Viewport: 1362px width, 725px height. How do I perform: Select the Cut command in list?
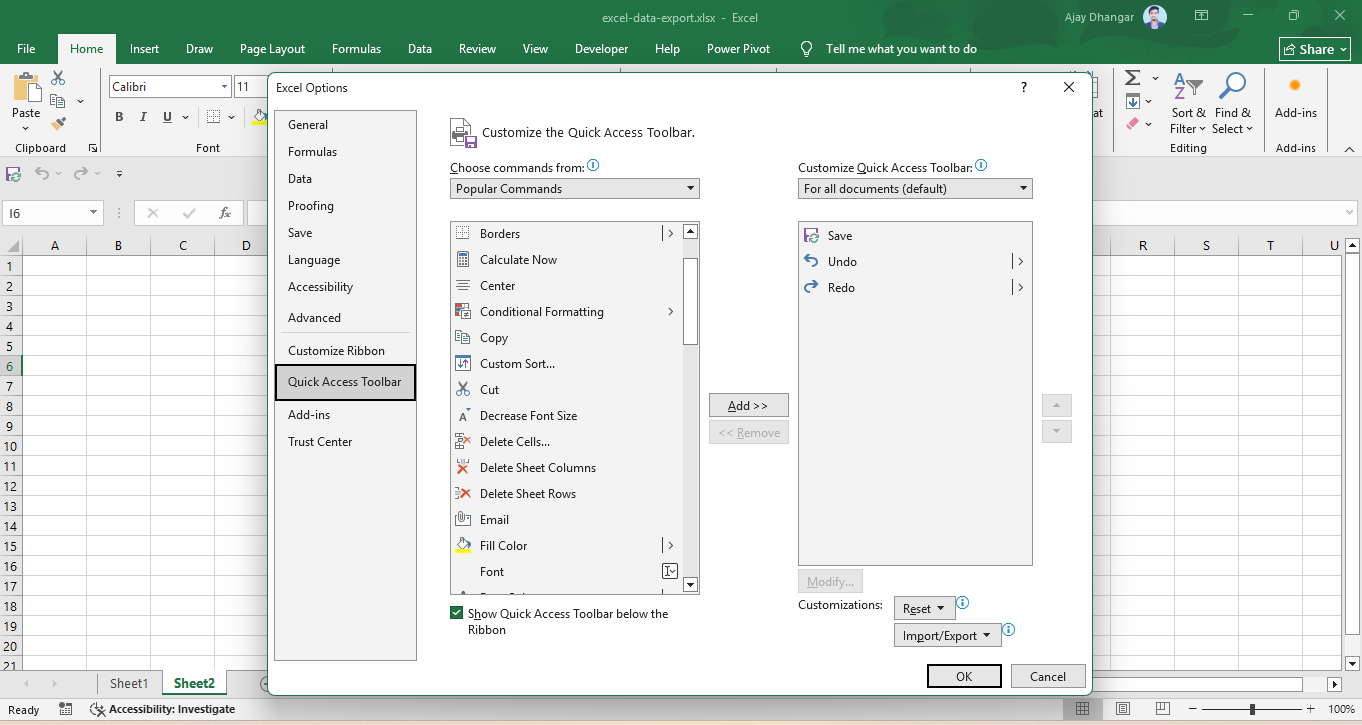tap(567, 389)
